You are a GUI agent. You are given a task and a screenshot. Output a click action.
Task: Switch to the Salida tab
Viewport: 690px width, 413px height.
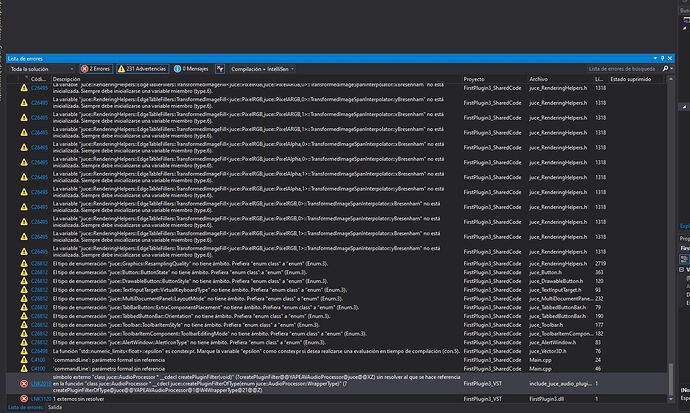coord(55,407)
